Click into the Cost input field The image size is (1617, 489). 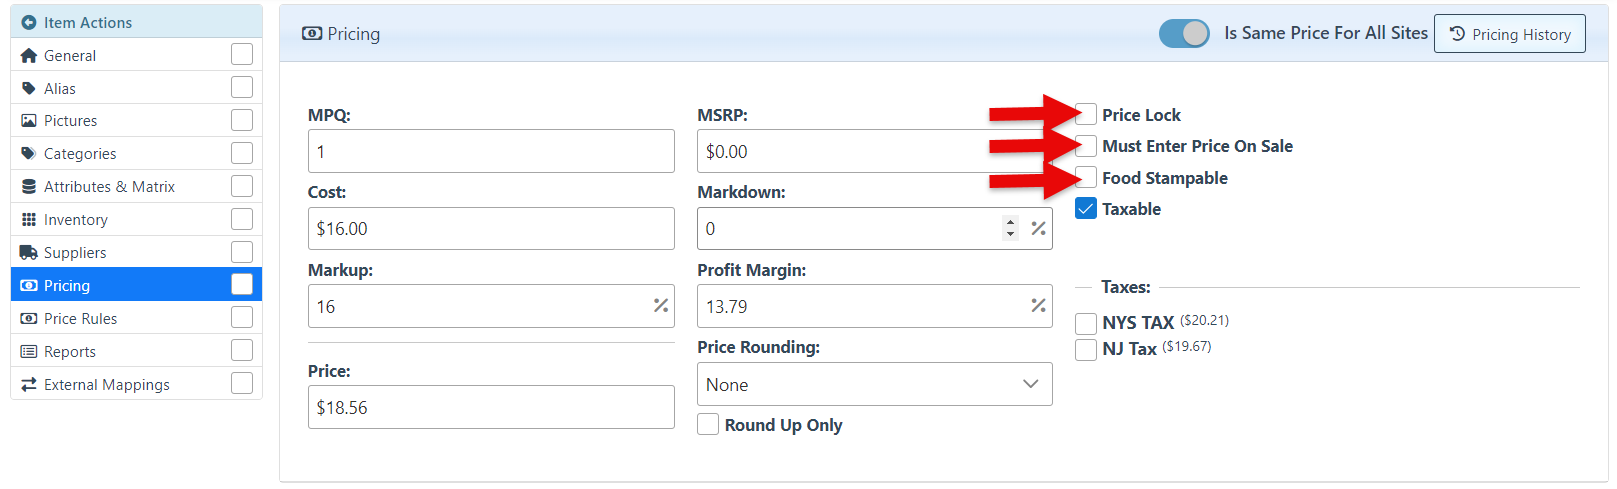490,229
